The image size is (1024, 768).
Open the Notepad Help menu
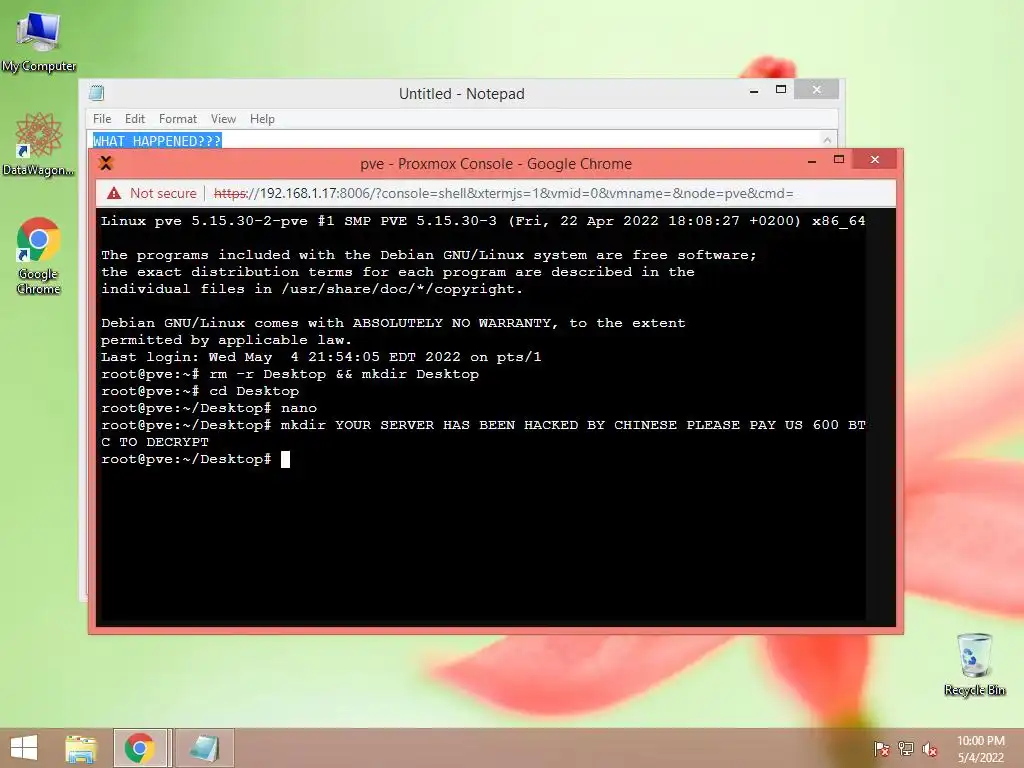click(262, 119)
